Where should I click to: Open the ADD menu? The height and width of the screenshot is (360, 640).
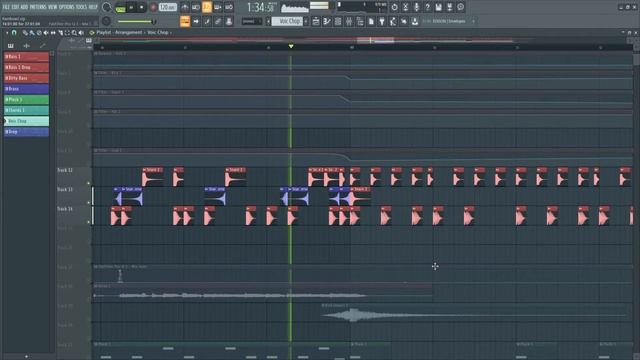(x=24, y=7)
